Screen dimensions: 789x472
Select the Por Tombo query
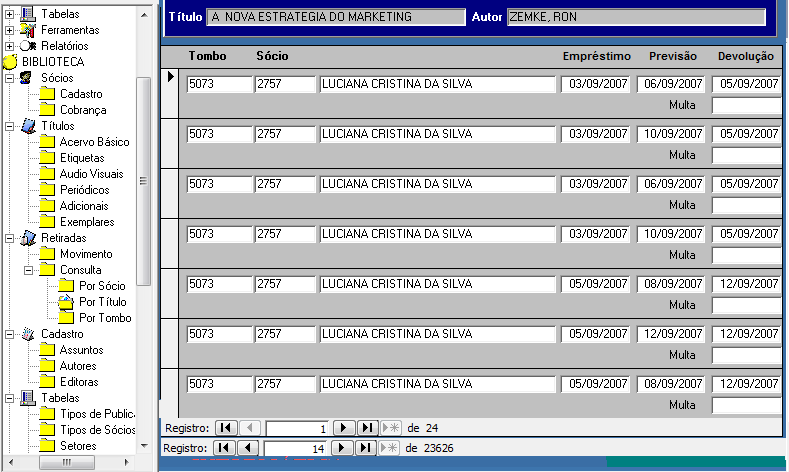[95, 318]
